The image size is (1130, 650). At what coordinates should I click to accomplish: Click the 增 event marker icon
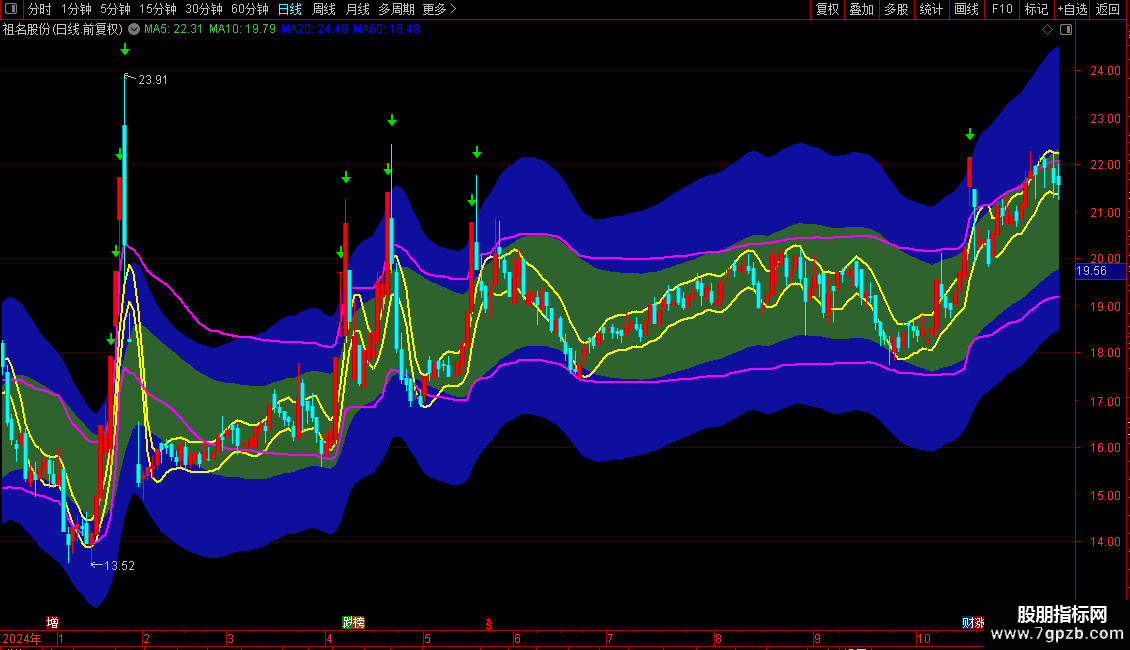(52, 622)
